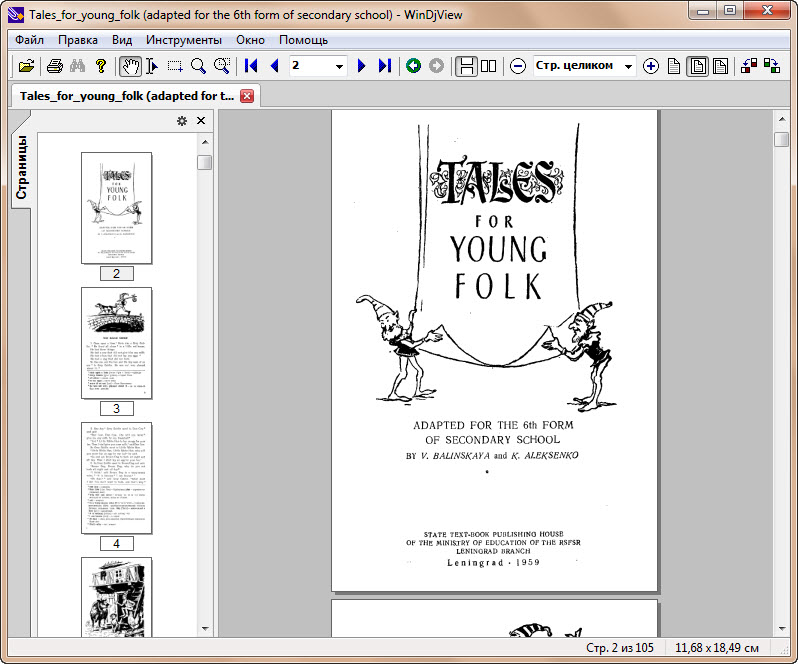Choose the rectangle select tool
The image size is (798, 664).
click(175, 66)
